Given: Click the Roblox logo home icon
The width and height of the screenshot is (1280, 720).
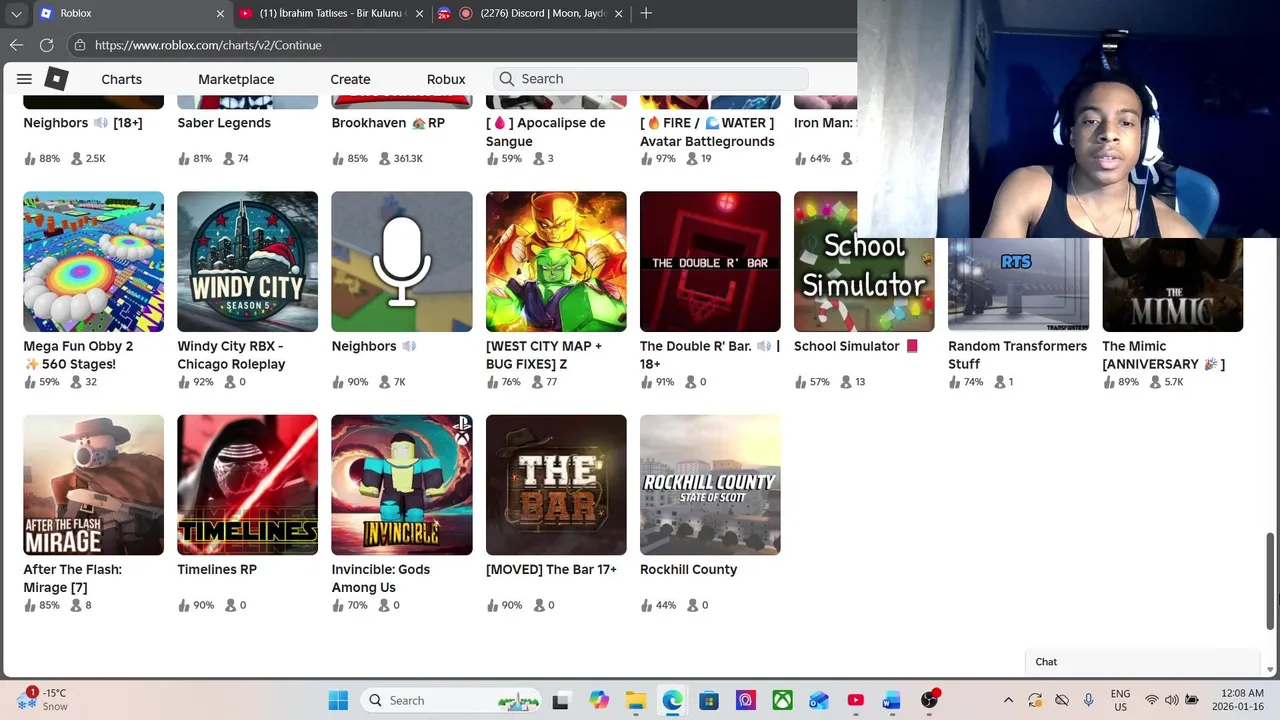Looking at the screenshot, I should (x=56, y=79).
